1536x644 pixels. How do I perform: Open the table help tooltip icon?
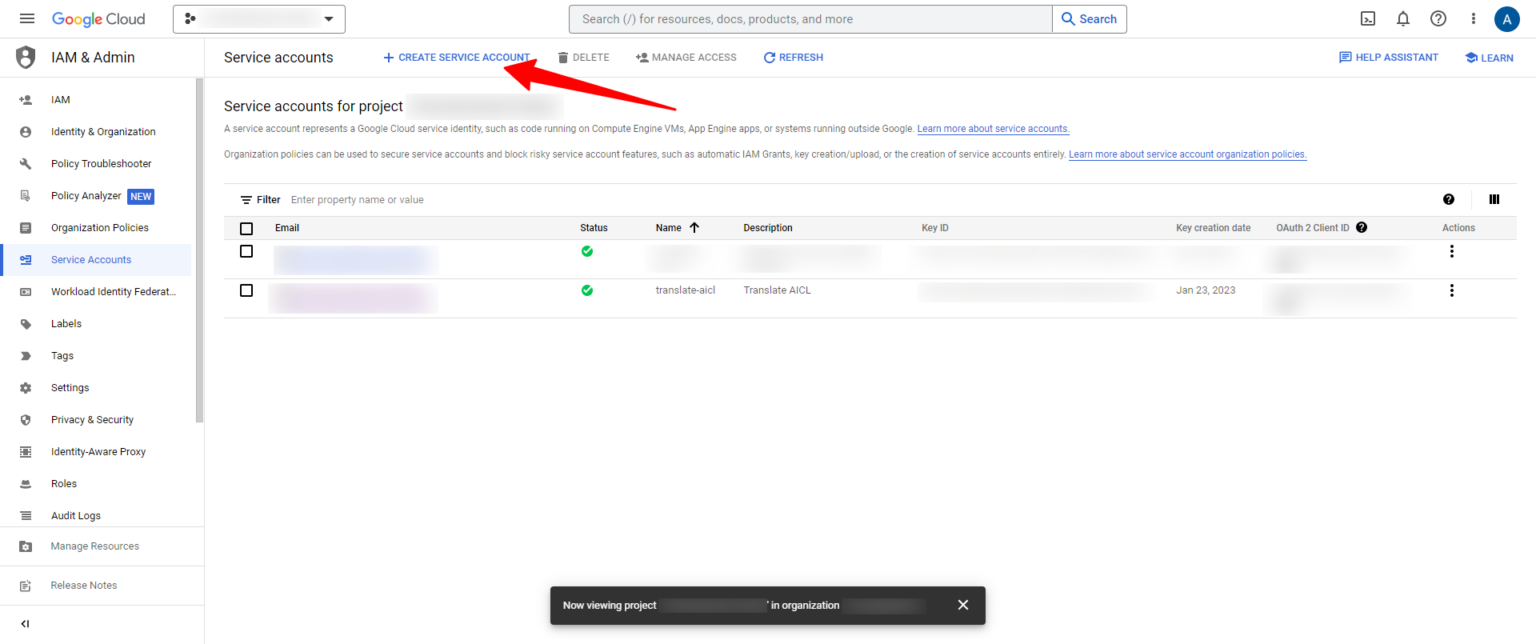pos(1448,199)
